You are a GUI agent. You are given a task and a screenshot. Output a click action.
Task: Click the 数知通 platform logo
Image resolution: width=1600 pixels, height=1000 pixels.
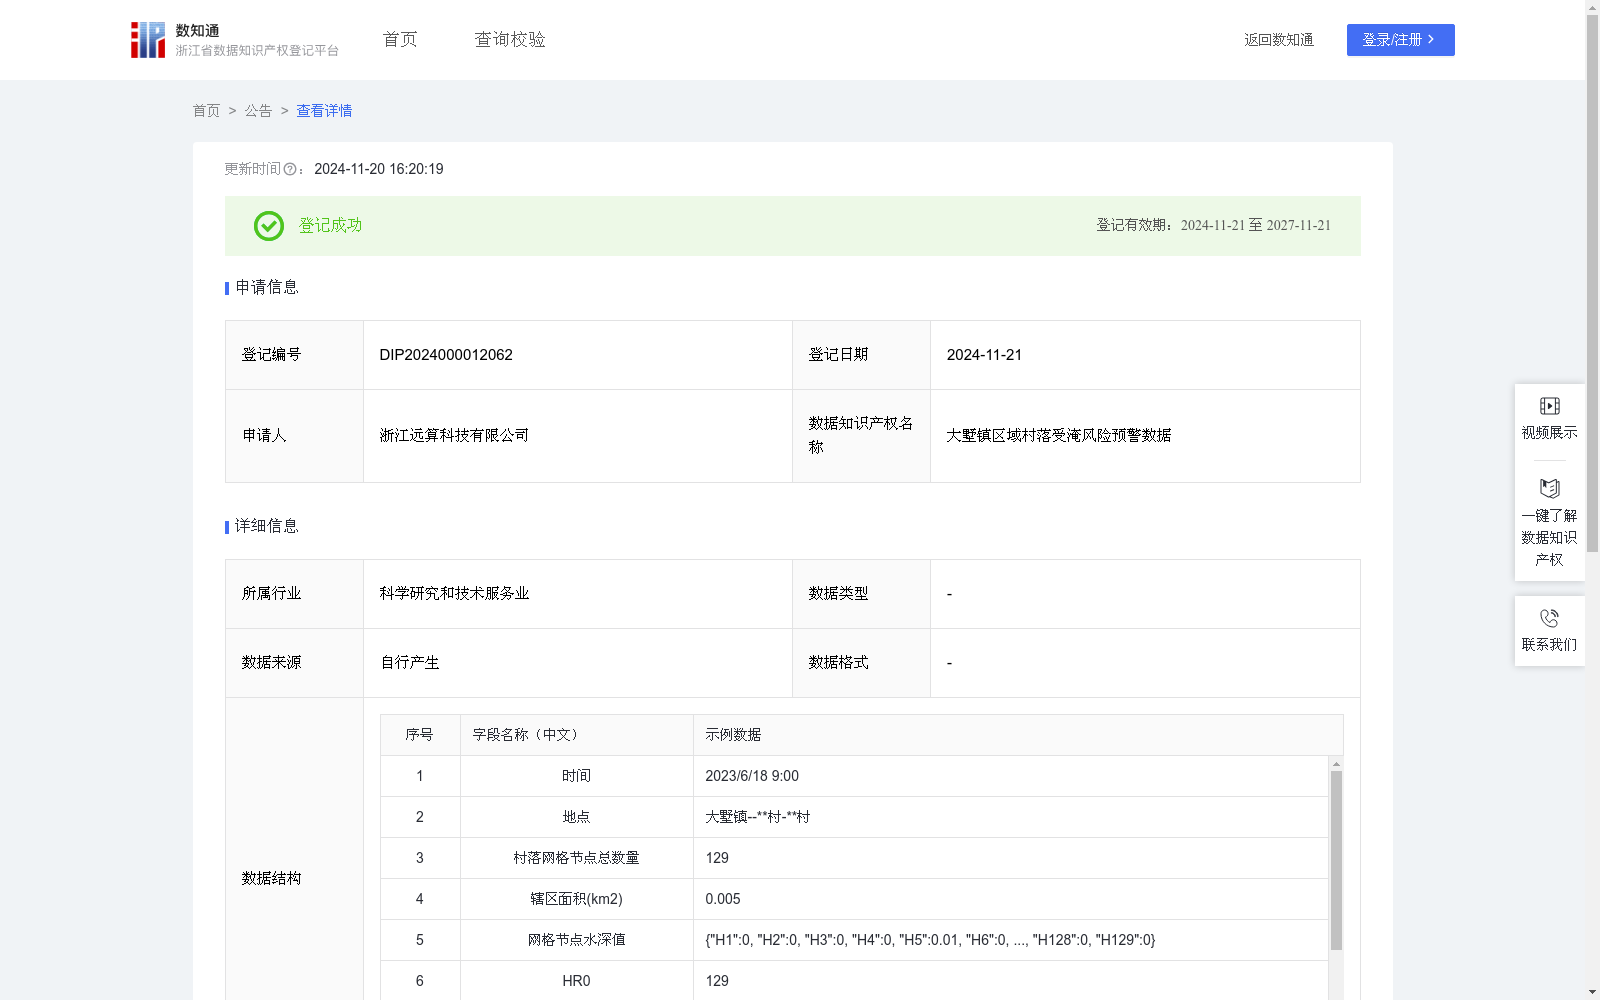(x=235, y=40)
